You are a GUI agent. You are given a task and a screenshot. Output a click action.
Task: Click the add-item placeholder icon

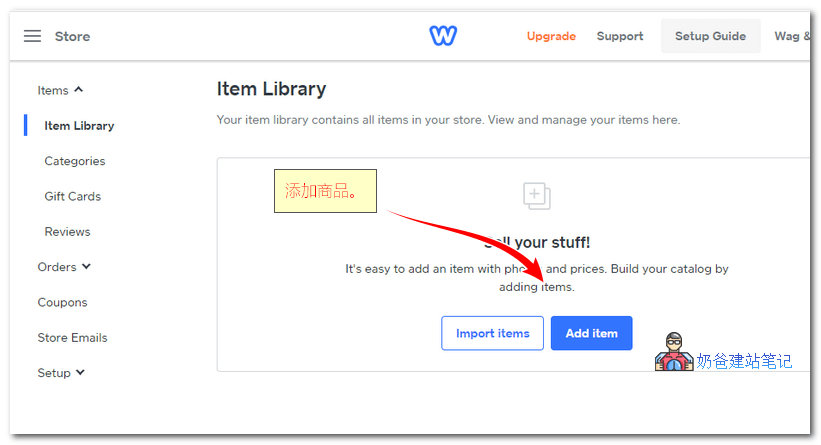pos(537,195)
